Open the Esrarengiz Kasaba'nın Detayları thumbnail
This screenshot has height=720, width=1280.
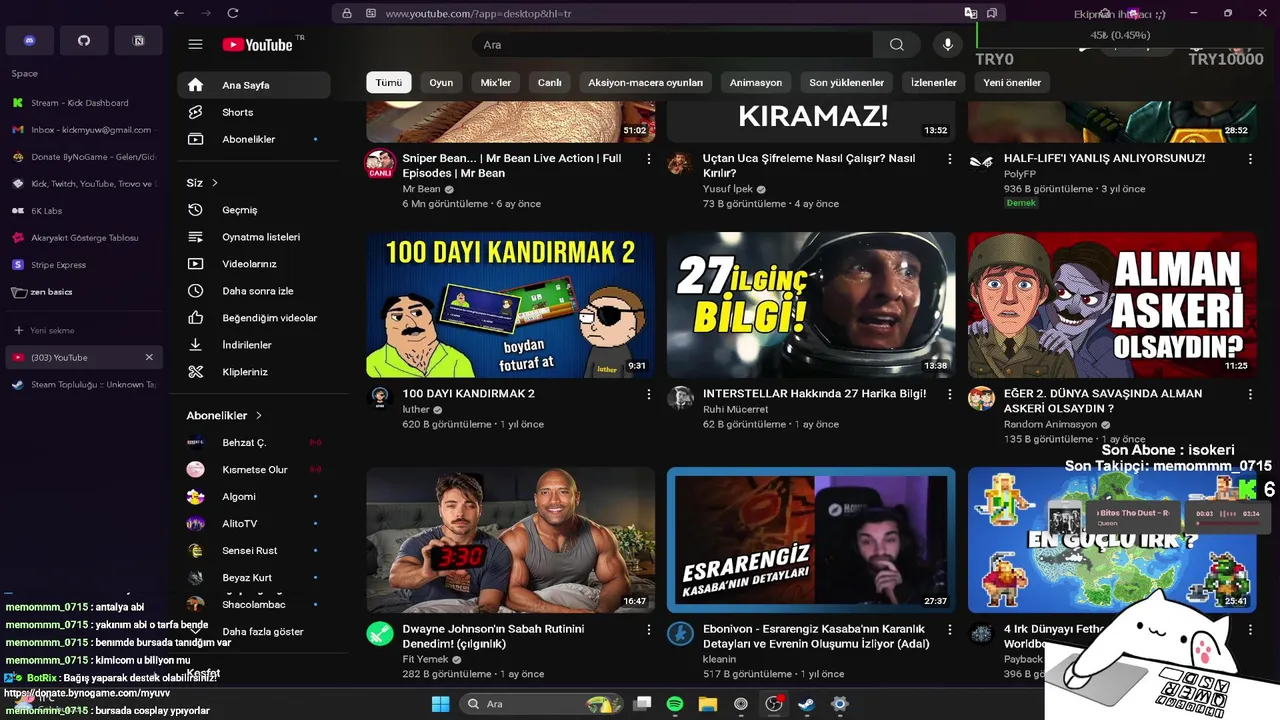point(811,540)
